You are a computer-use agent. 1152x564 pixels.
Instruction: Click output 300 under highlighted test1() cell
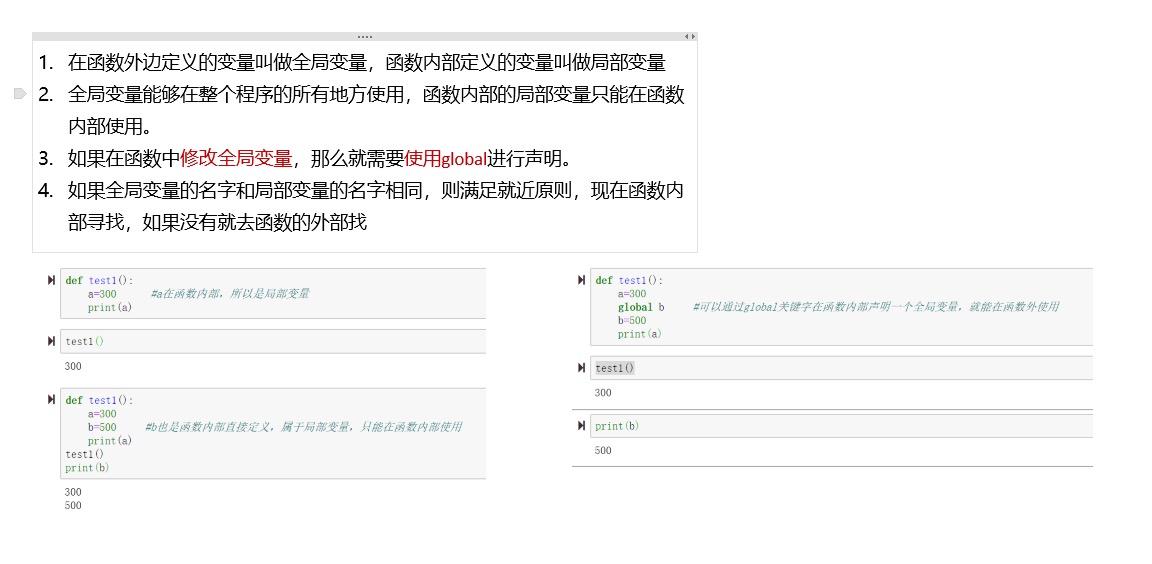603,392
